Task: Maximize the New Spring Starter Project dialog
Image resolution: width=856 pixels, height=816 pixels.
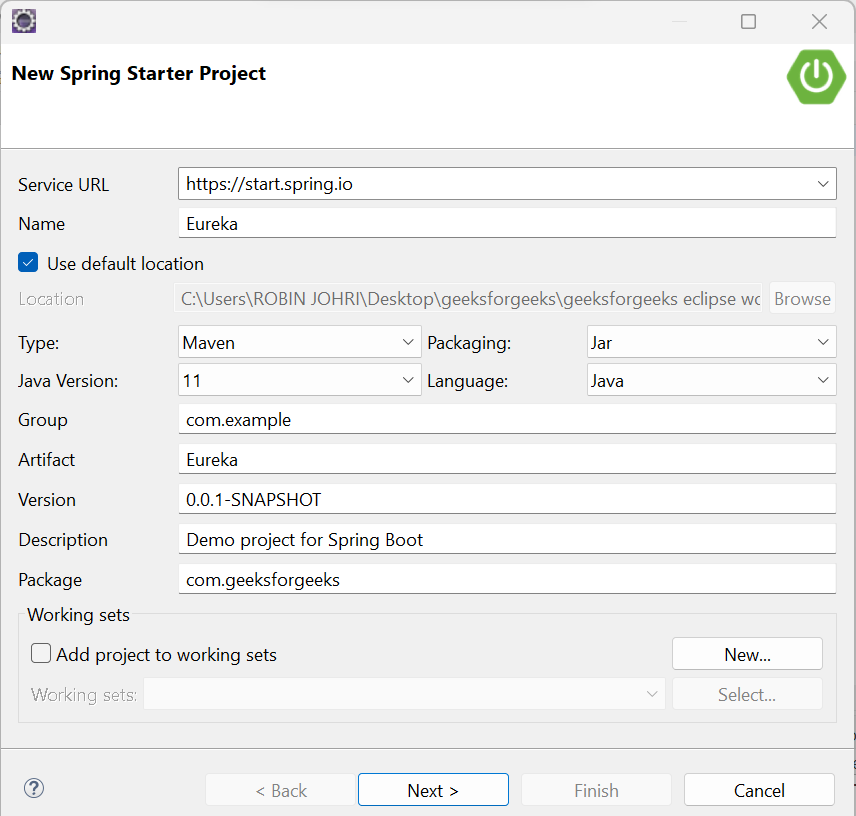Action: point(748,22)
